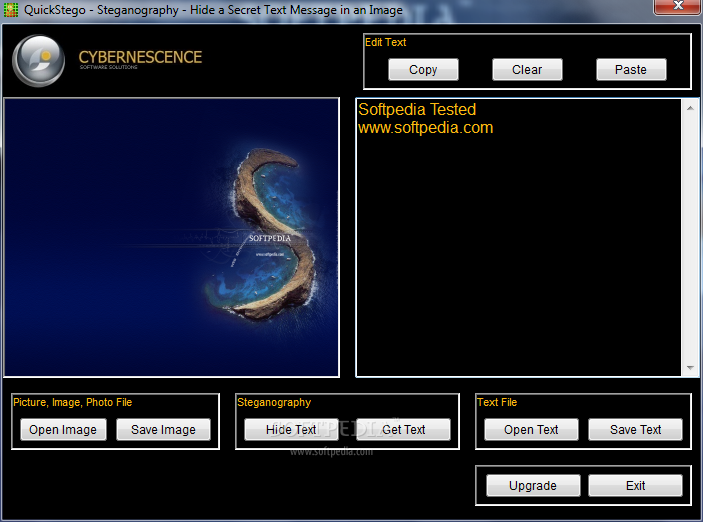703x522 pixels.
Task: Save the picture via Save Image
Action: click(x=163, y=430)
